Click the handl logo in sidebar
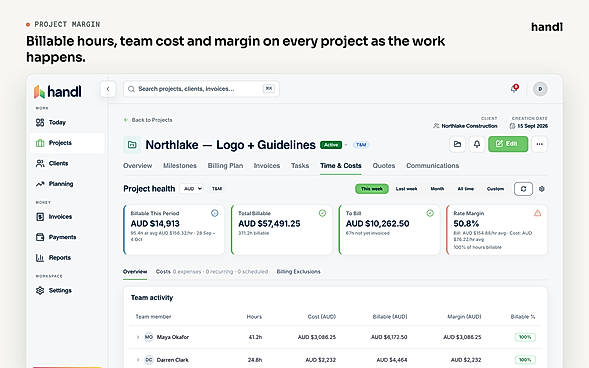Image resolution: width=589 pixels, height=368 pixels. coord(57,92)
